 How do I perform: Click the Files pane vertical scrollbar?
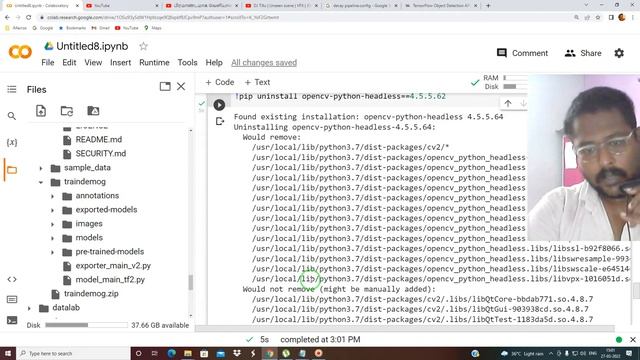[190, 282]
